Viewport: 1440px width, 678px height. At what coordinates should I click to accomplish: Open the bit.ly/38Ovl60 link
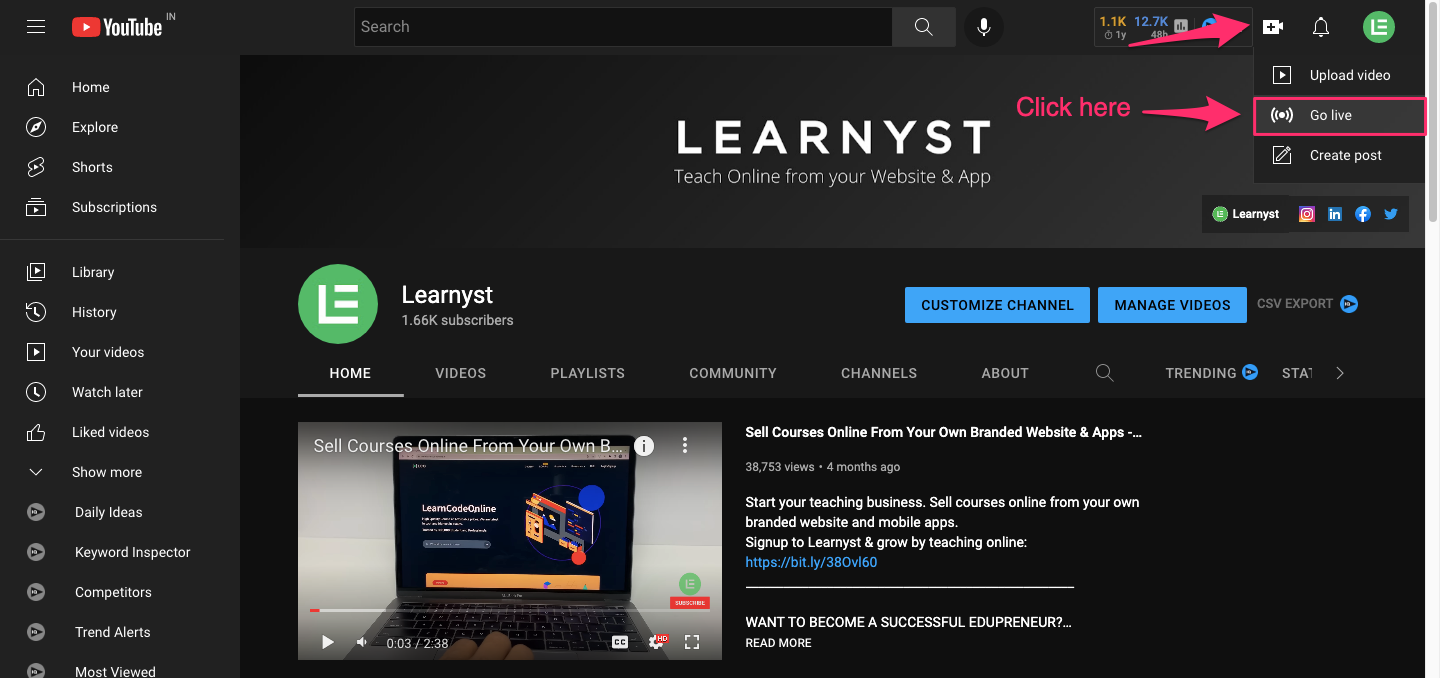[x=811, y=562]
